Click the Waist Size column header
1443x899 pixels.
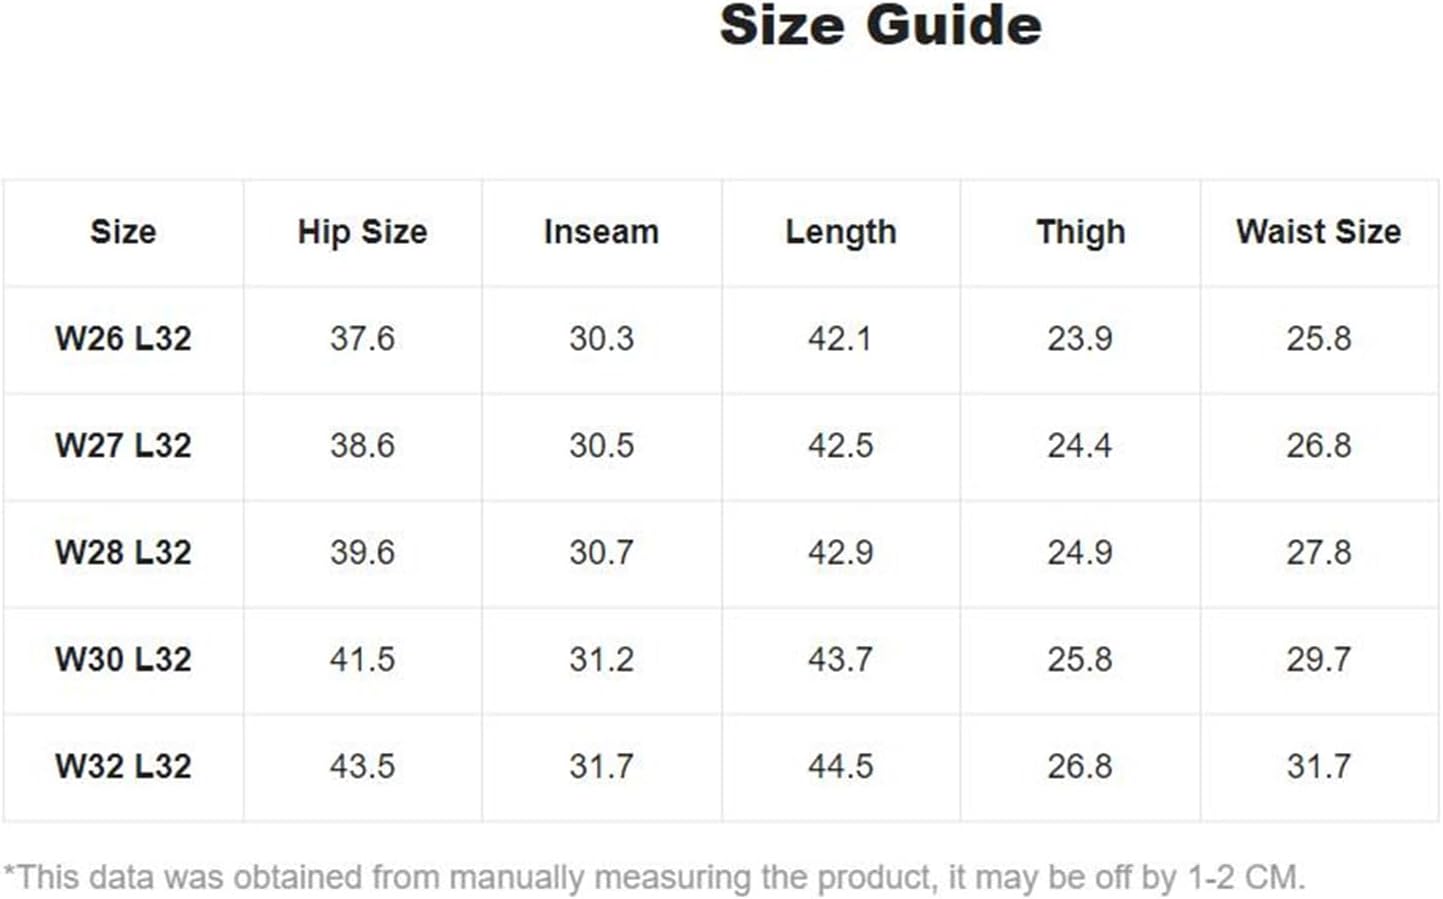point(1318,232)
